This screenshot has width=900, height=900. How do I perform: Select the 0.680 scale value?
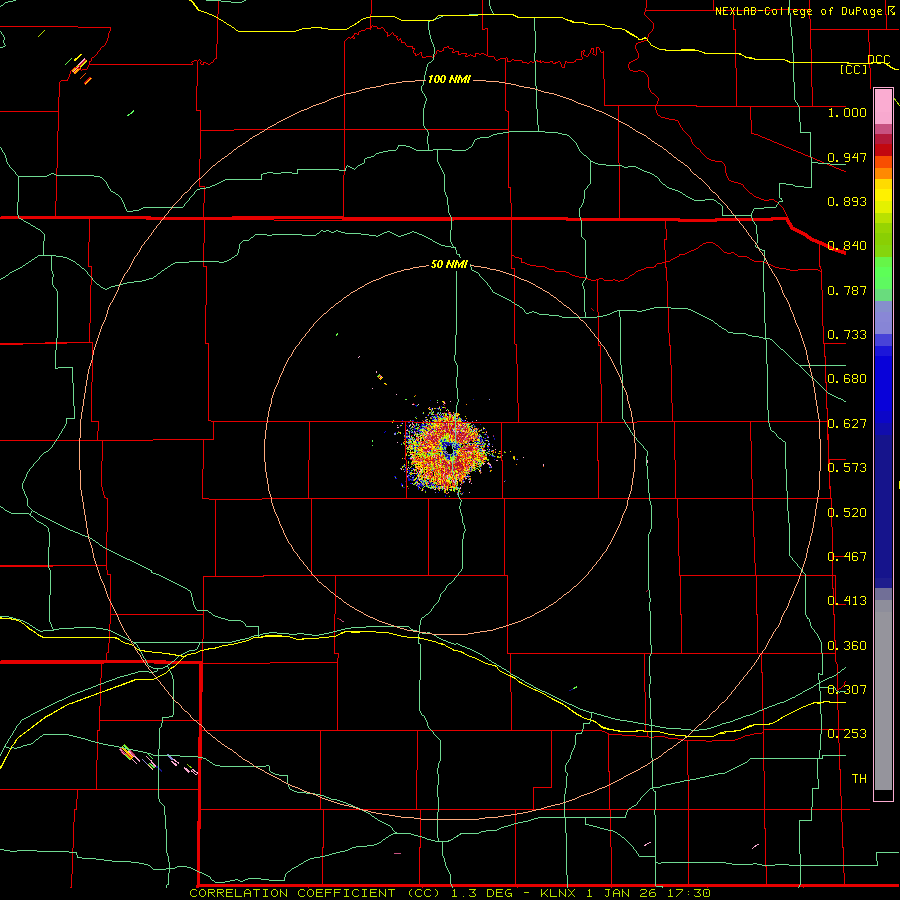[847, 379]
